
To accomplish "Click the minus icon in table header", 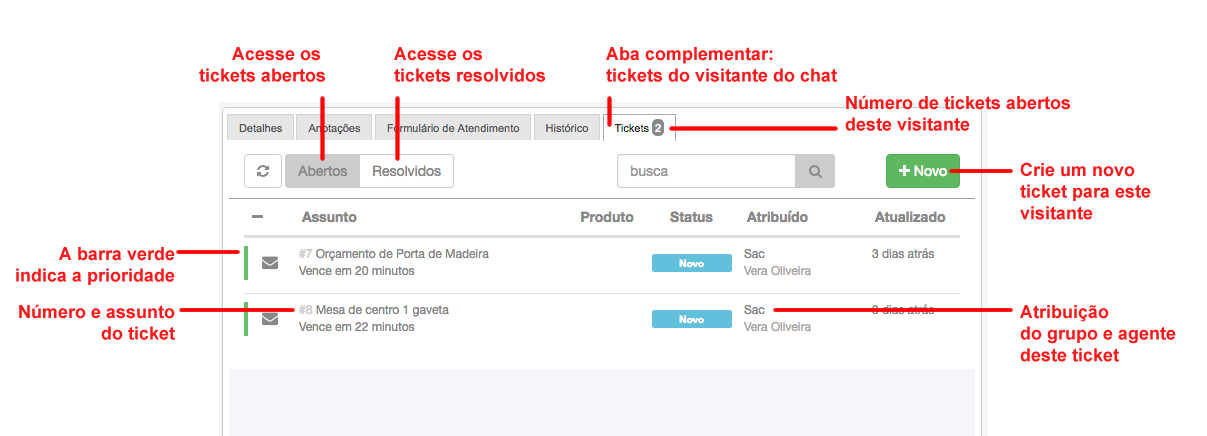I will (x=257, y=217).
